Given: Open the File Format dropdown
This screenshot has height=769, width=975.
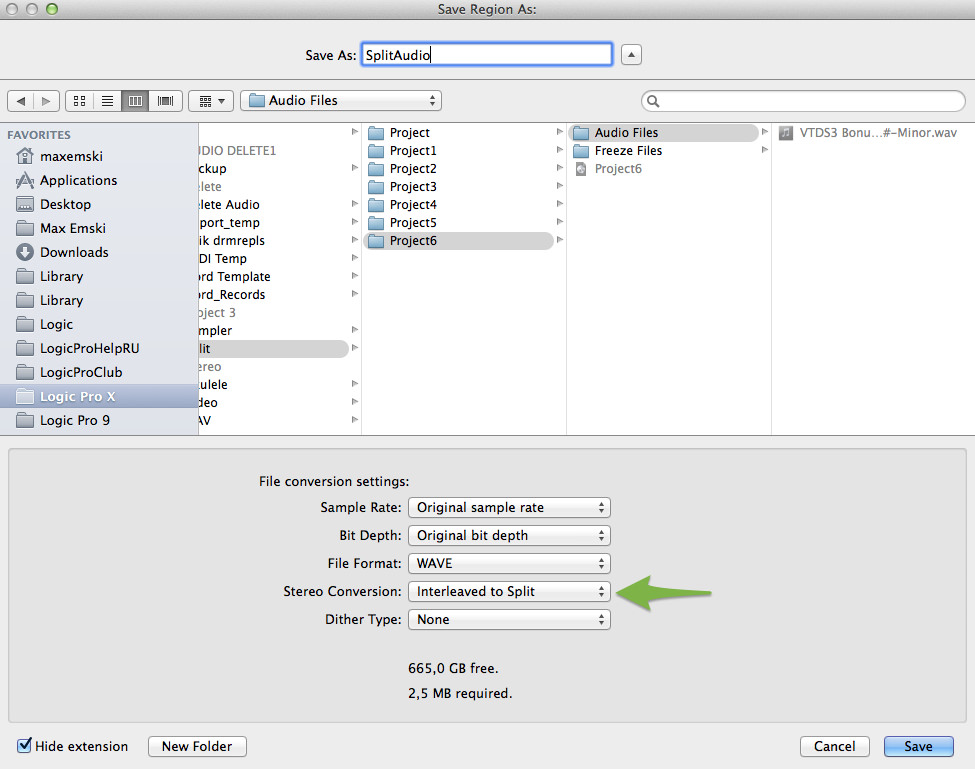Looking at the screenshot, I should point(508,563).
